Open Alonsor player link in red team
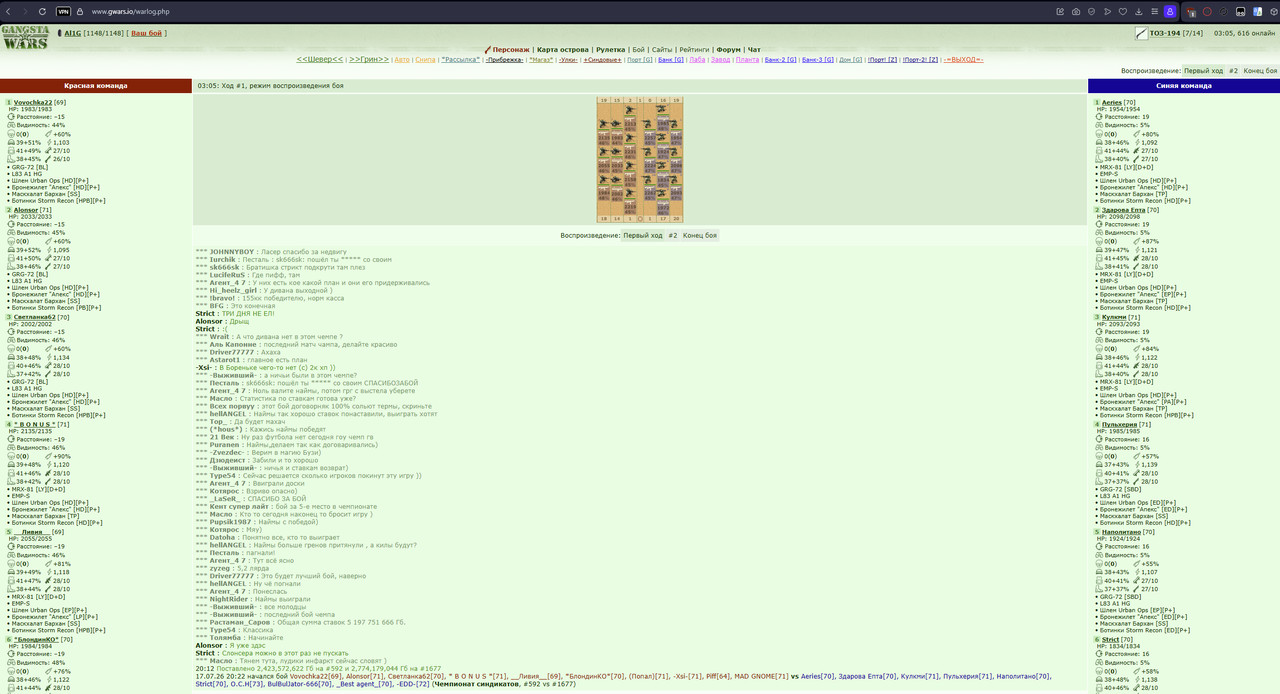Image resolution: width=1280 pixels, height=694 pixels. coord(26,210)
